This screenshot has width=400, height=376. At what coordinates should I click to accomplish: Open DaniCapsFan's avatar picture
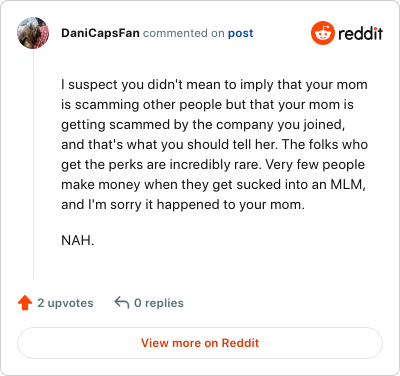tap(33, 33)
